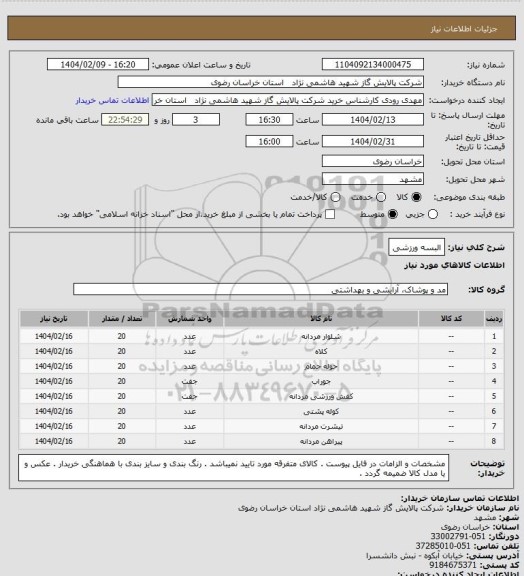This screenshot has width=524, height=576.
Task: Select the کالا/خدمت radio button
Action: pos(335,197)
